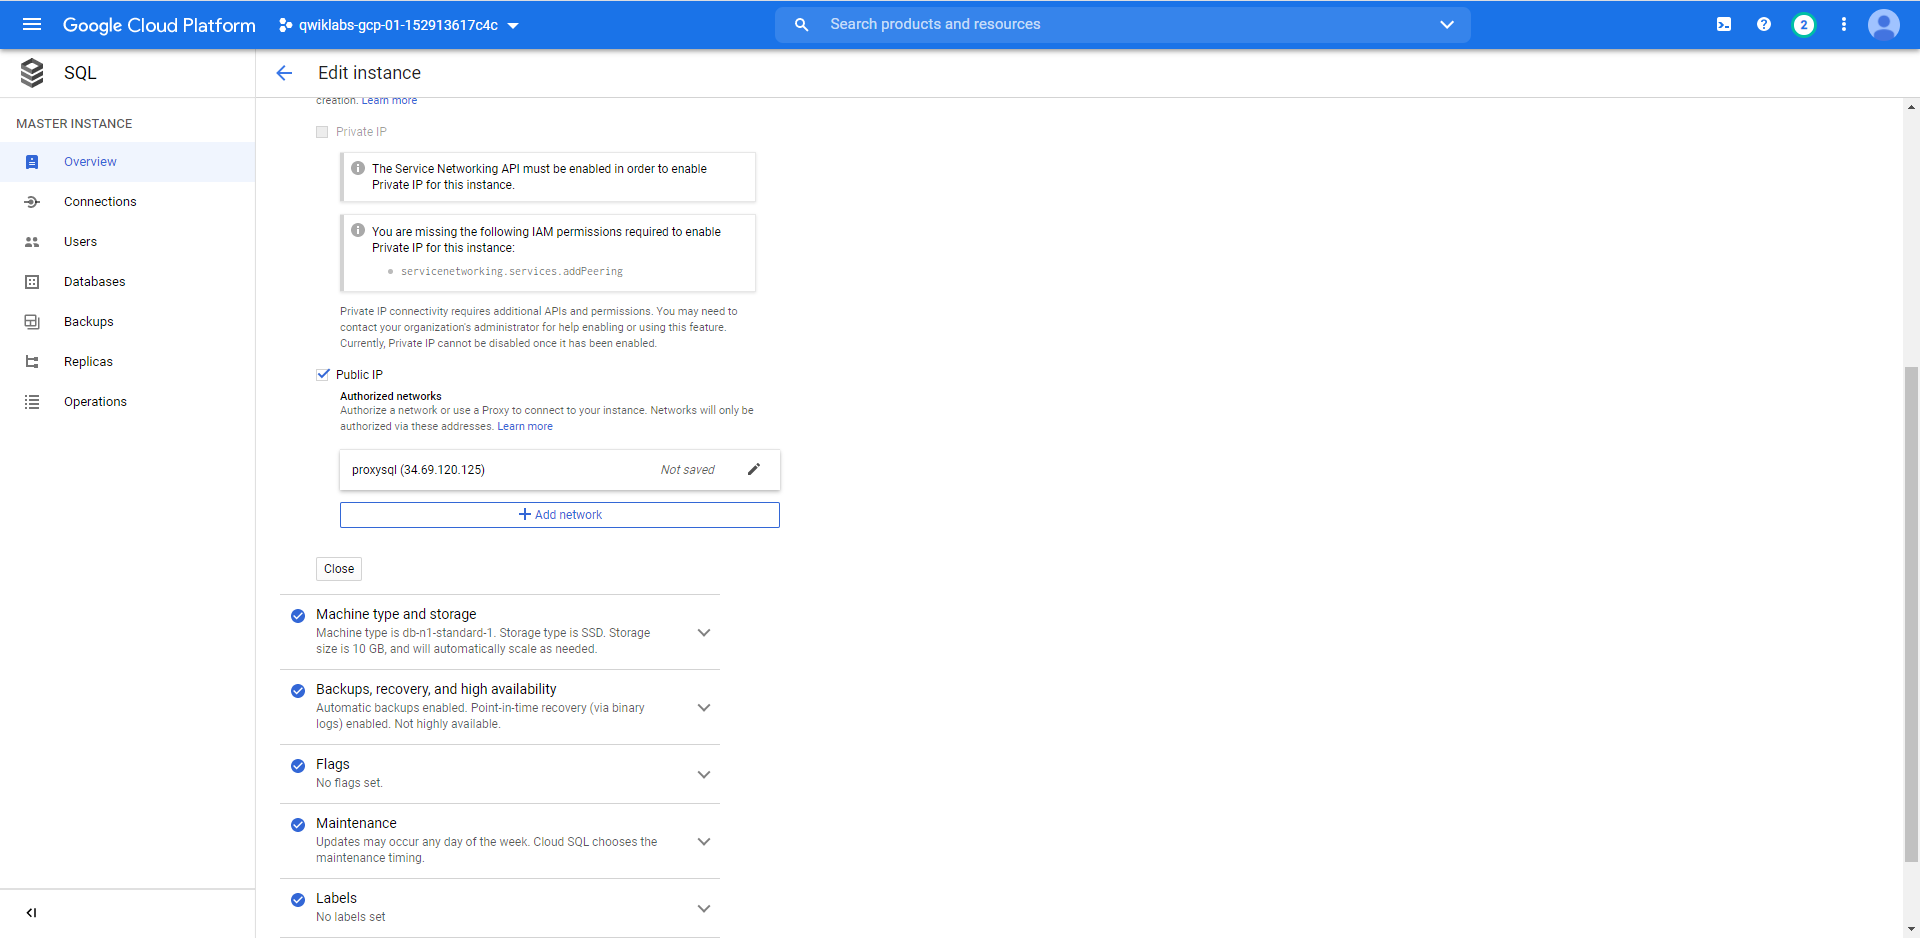
Task: Click the Add network button
Action: pyautogui.click(x=560, y=515)
